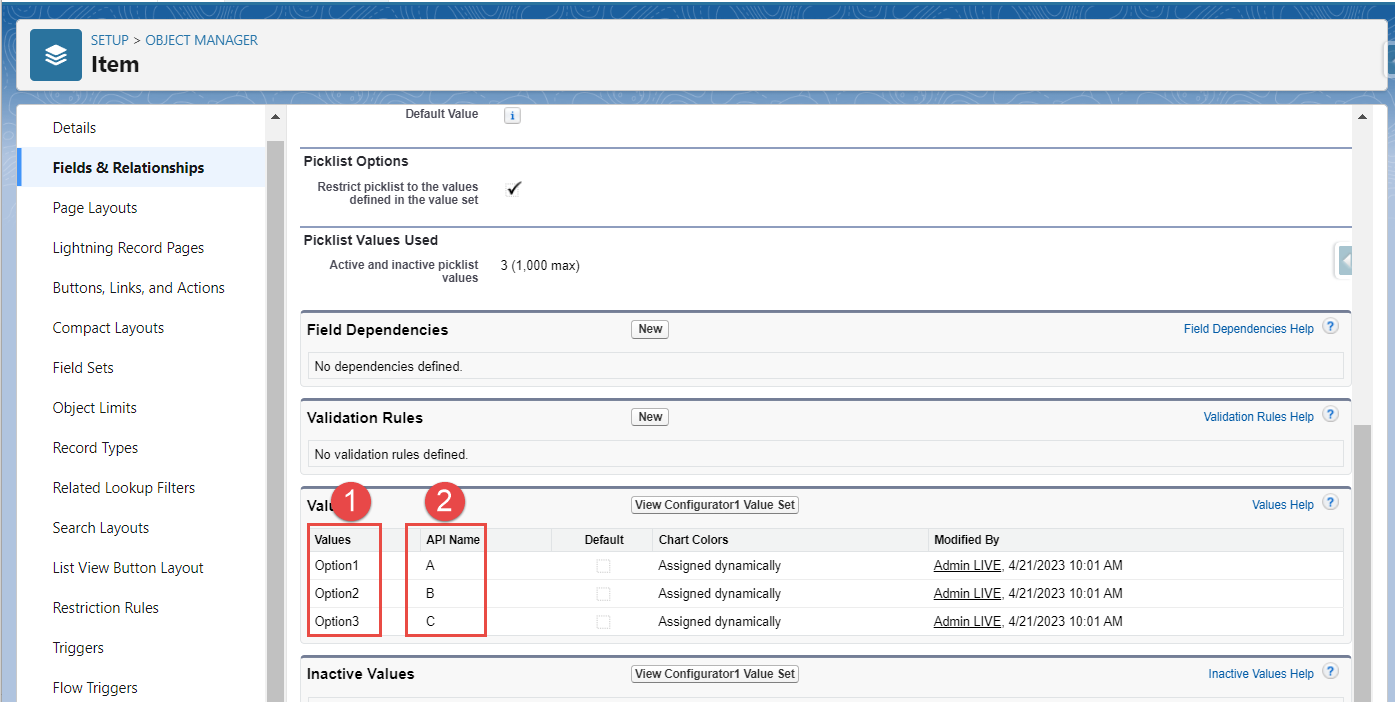Click New button for Validation Rules
This screenshot has height=702, width=1395.
(x=650, y=417)
